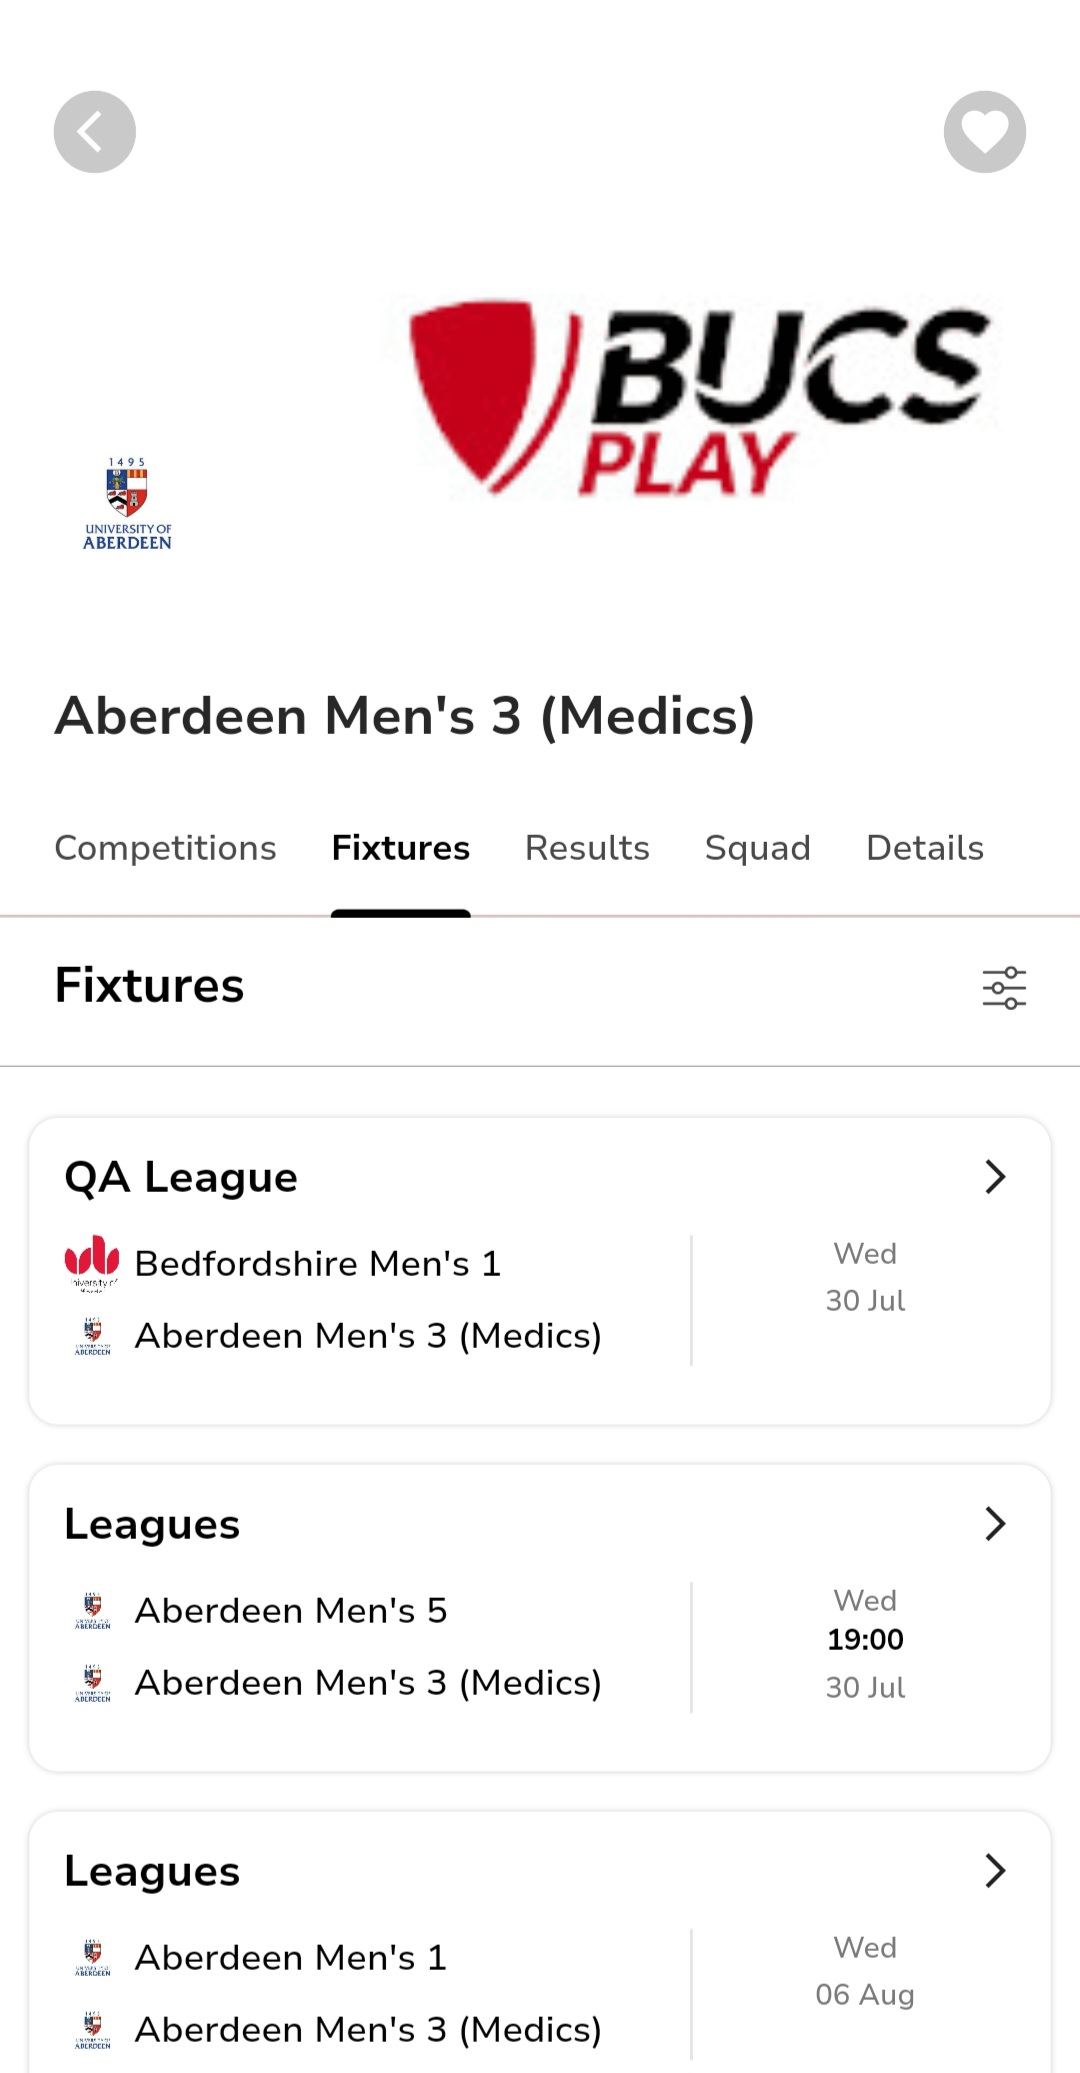
Task: Expand the 06 Aug Leagues fixture chevron
Action: (x=994, y=1871)
